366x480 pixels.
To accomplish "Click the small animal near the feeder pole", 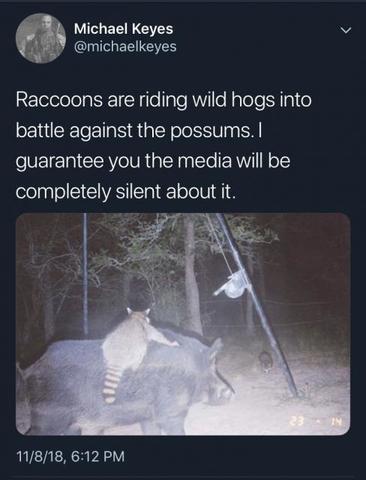I will (x=266, y=361).
